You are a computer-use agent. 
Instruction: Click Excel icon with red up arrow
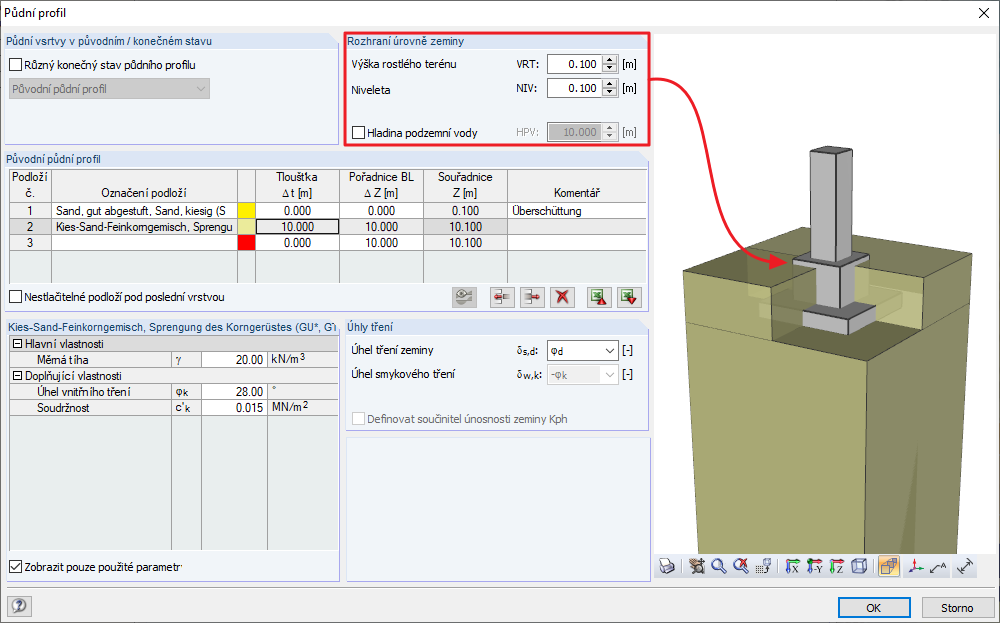[x=599, y=297]
